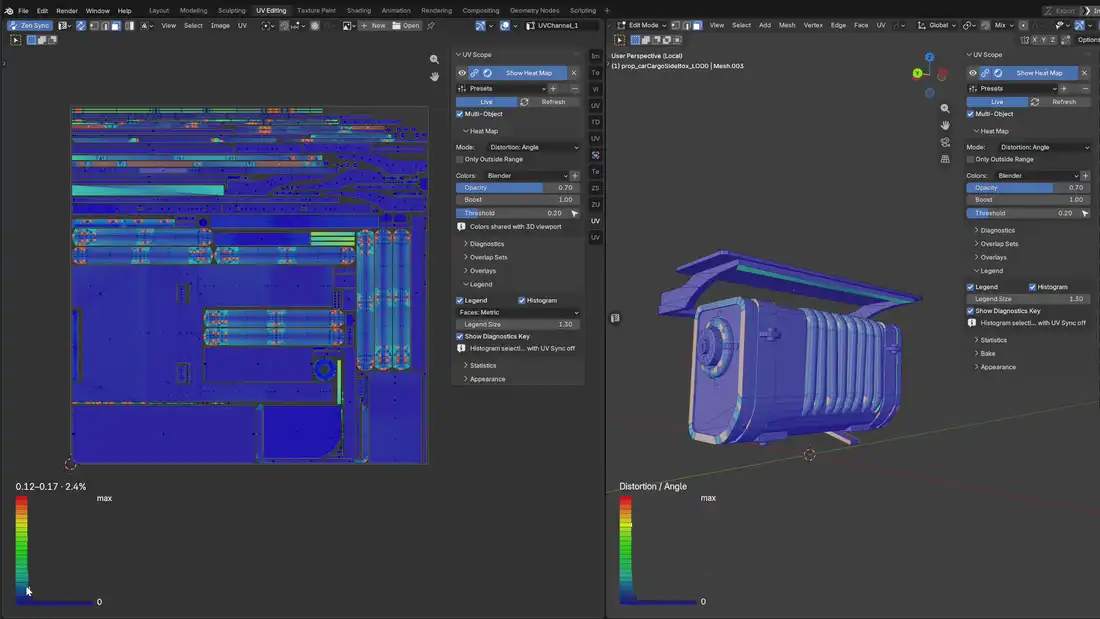
Task: Open Vertex menu in 3D viewport
Action: pyautogui.click(x=812, y=25)
